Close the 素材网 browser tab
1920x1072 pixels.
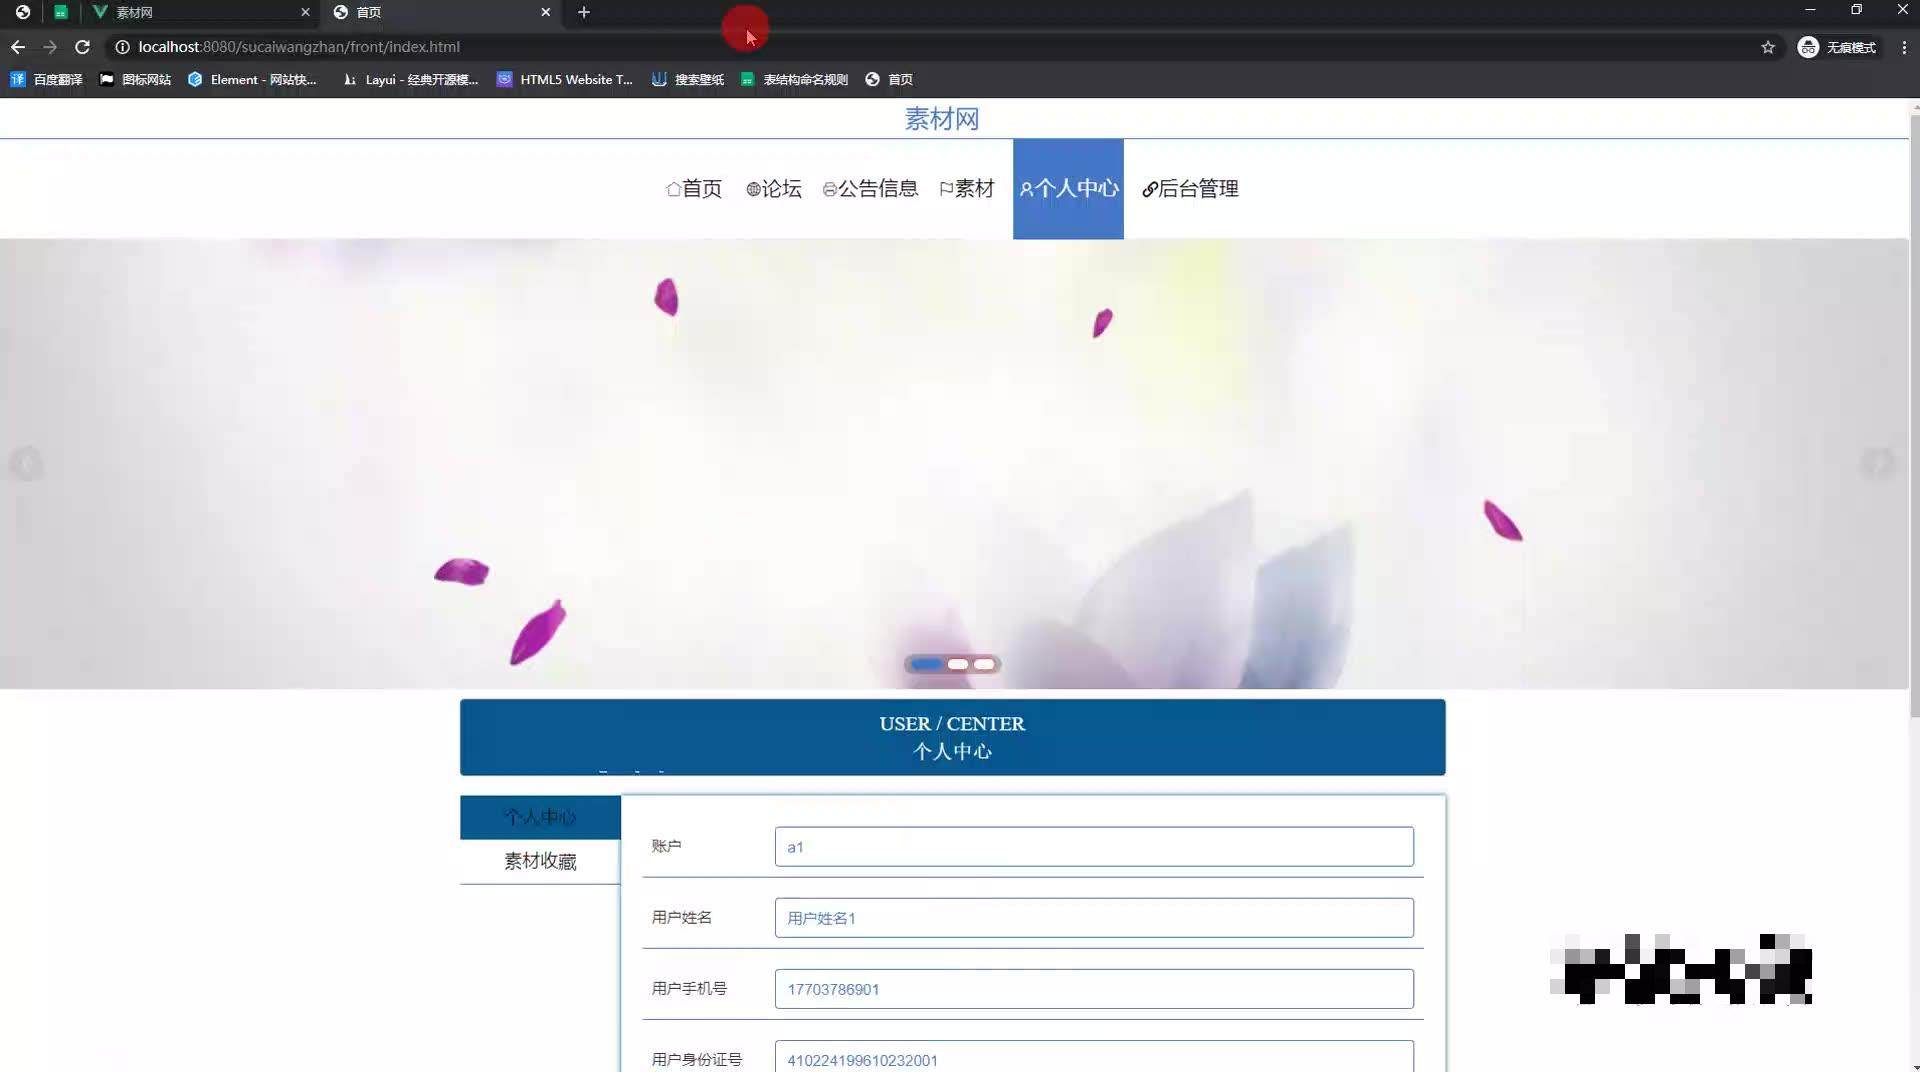305,12
